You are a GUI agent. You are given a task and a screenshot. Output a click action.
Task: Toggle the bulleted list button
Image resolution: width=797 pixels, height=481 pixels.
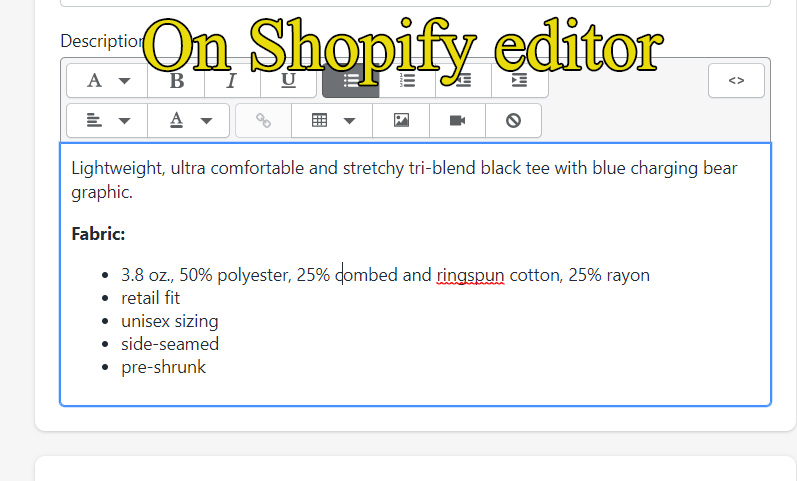coord(351,80)
